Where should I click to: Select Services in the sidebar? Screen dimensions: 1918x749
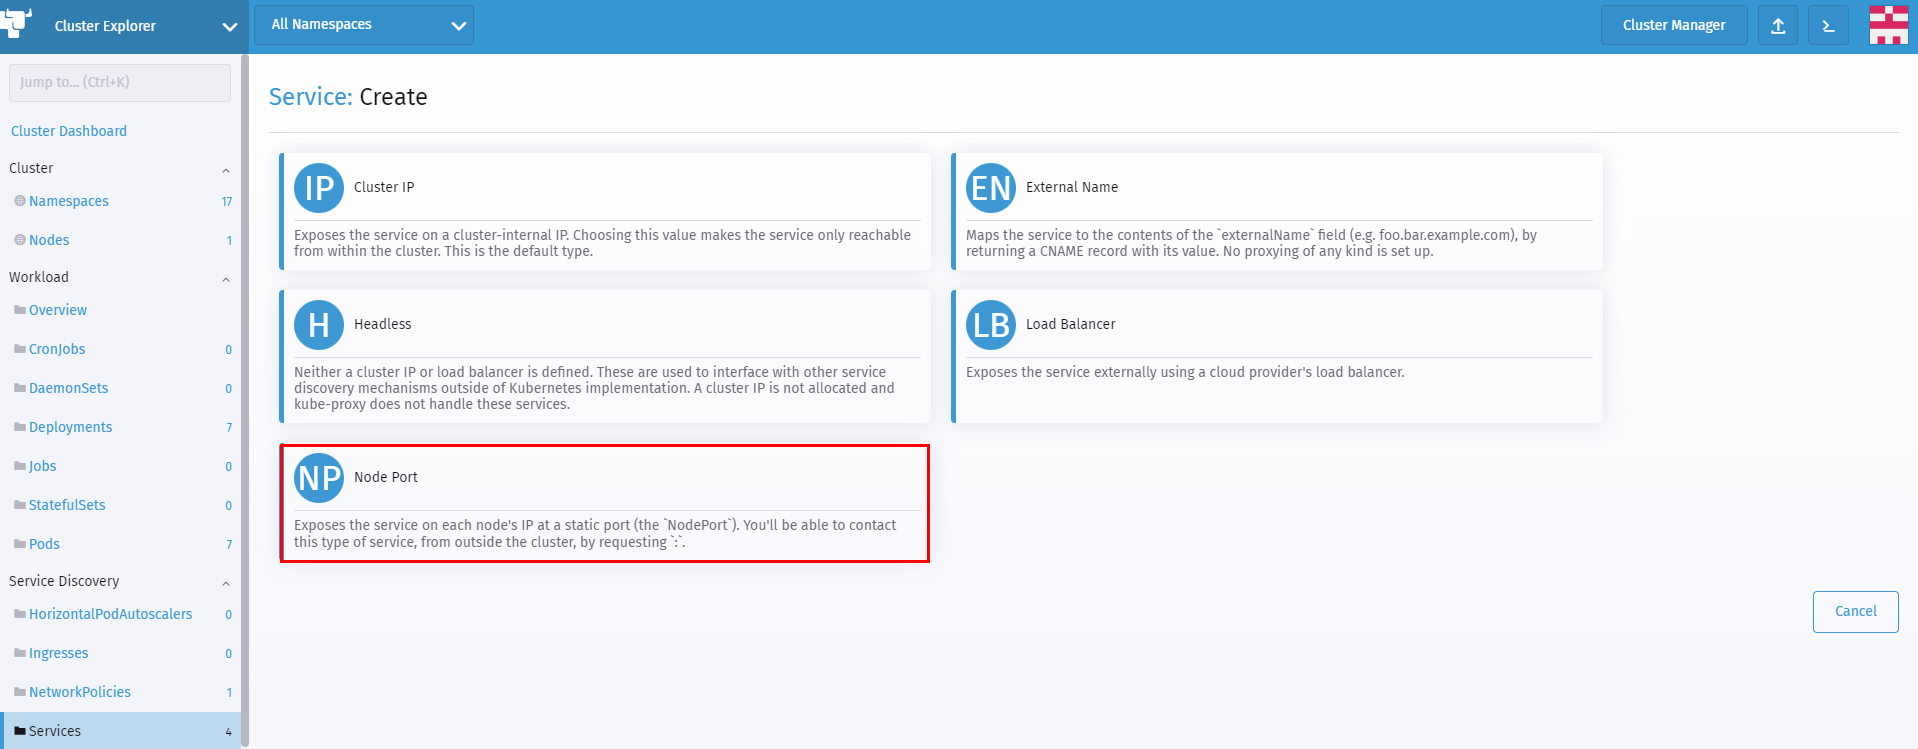[120, 731]
